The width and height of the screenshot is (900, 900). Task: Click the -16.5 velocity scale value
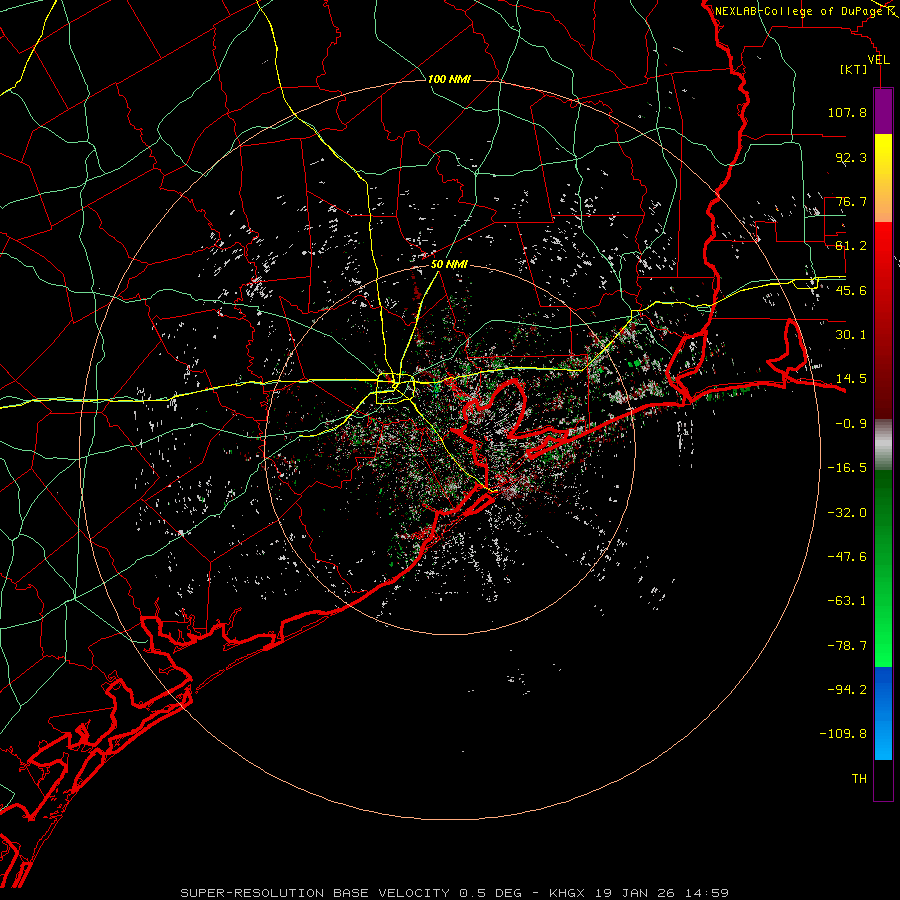coord(847,468)
